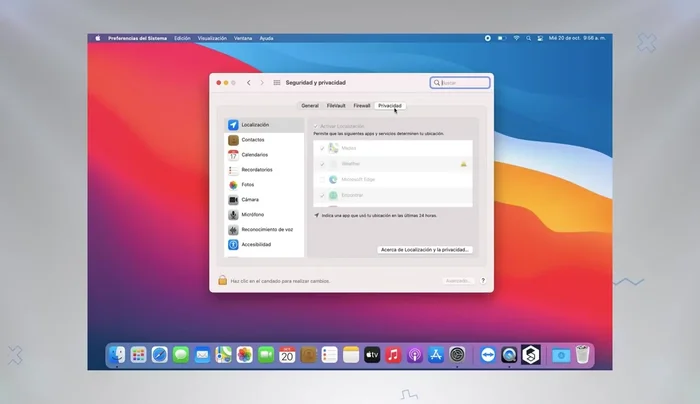Switch to the Firewall tab

[362, 105]
